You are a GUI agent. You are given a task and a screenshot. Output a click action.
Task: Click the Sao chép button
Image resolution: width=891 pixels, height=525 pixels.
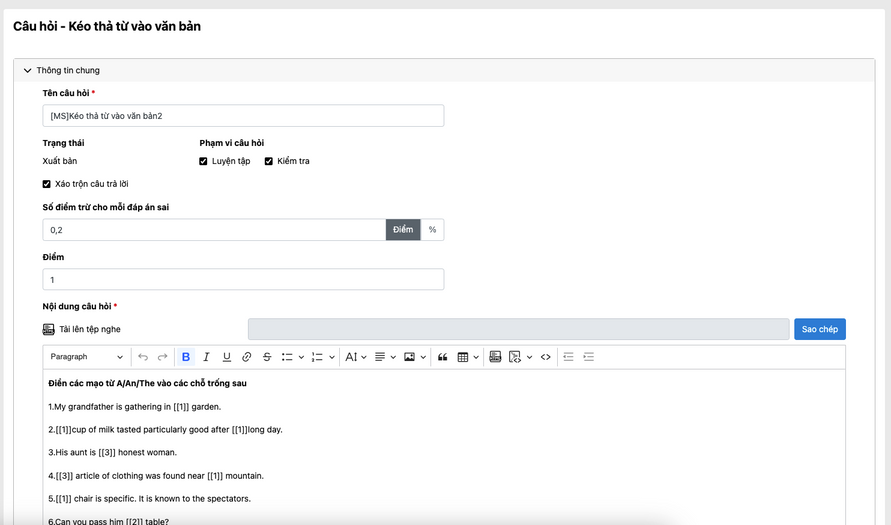820,329
